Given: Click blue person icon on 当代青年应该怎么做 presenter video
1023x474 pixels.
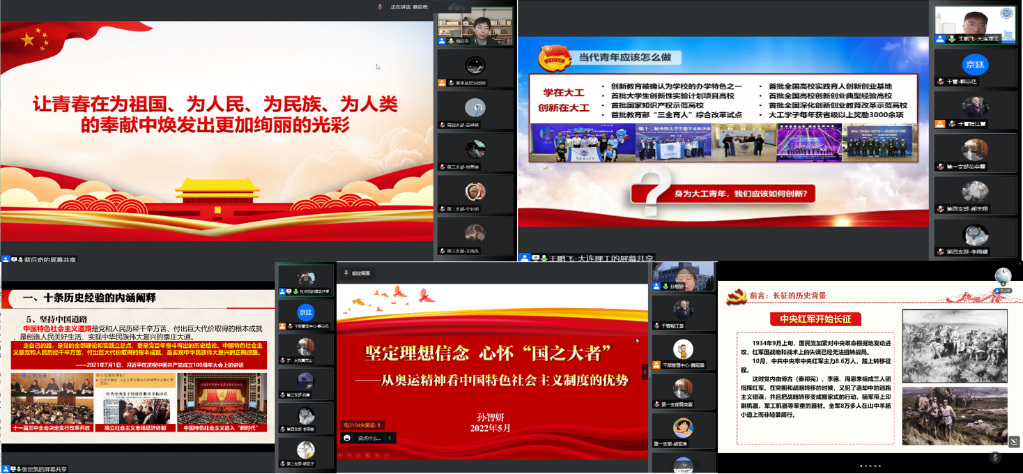Looking at the screenshot, I should (939, 39).
